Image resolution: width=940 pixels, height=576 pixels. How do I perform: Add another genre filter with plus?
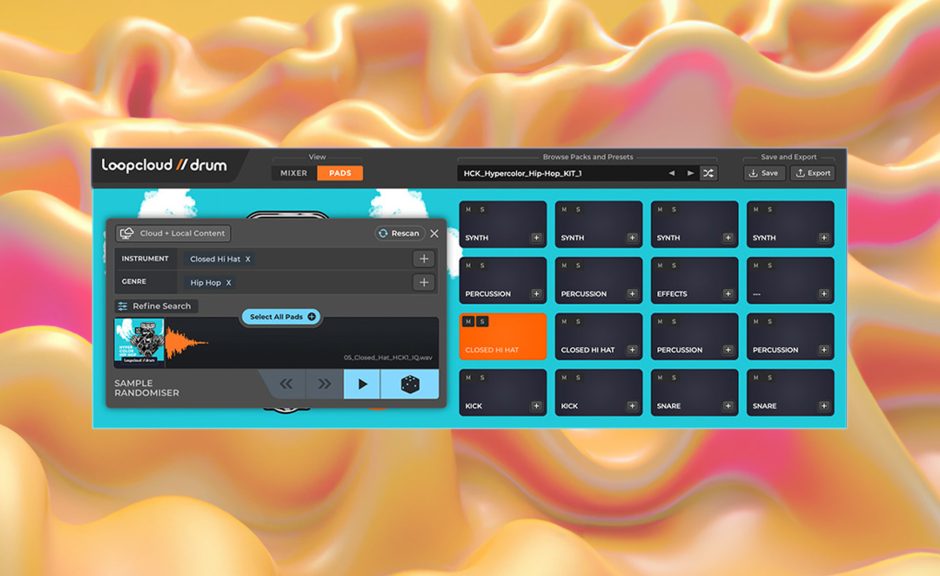(x=424, y=283)
